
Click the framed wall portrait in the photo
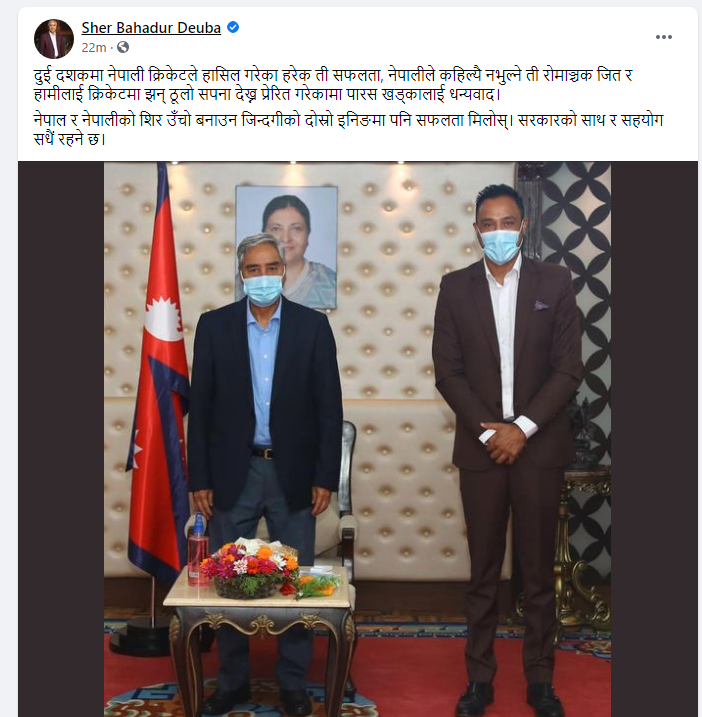click(287, 247)
